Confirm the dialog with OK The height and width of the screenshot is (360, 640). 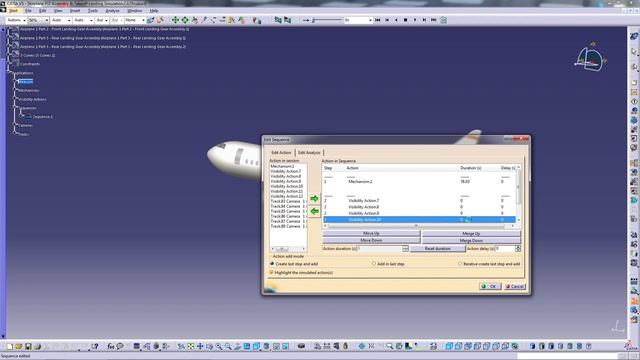(490, 286)
